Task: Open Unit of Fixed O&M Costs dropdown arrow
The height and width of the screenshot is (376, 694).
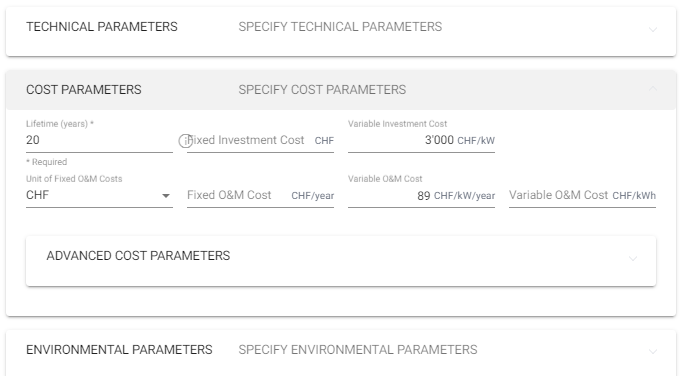Action: click(x=166, y=196)
